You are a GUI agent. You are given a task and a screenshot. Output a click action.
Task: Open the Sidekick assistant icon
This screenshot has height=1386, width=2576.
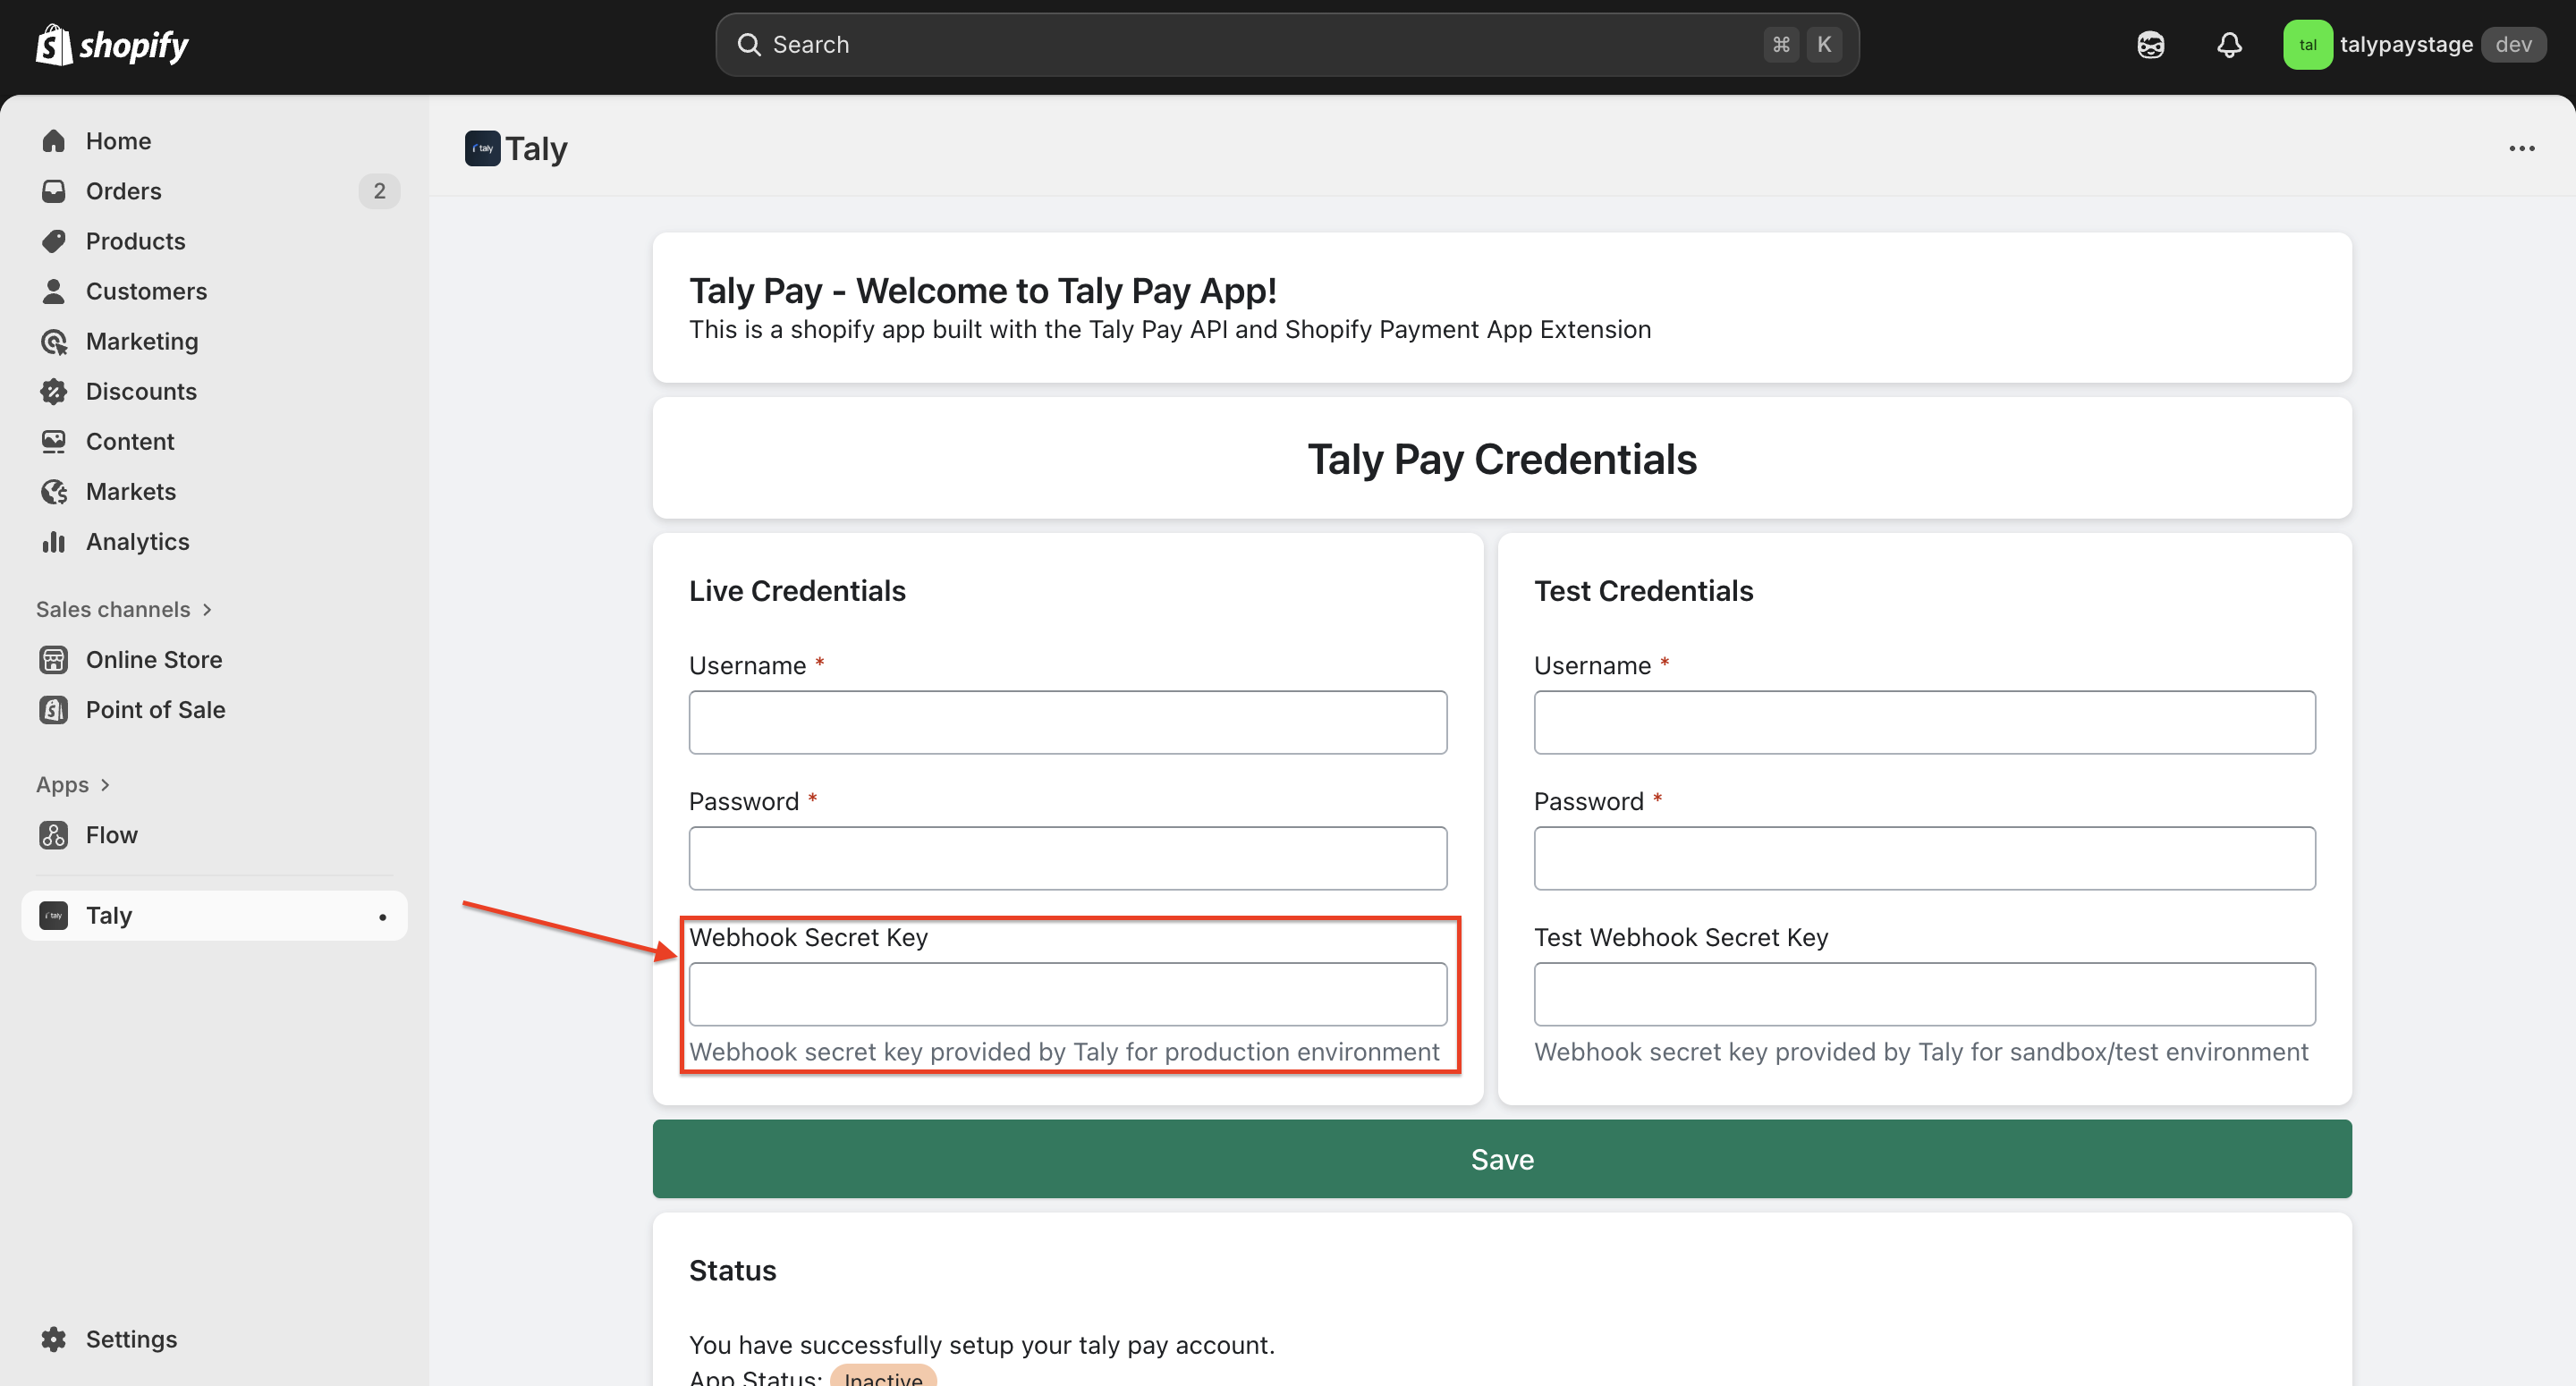(2151, 45)
